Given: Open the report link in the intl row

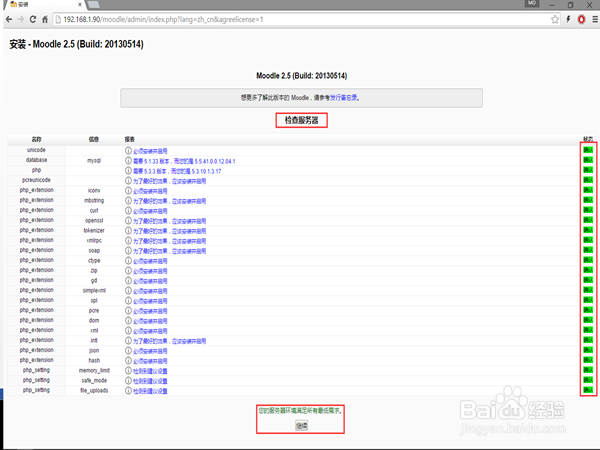Looking at the screenshot, I should [x=170, y=341].
